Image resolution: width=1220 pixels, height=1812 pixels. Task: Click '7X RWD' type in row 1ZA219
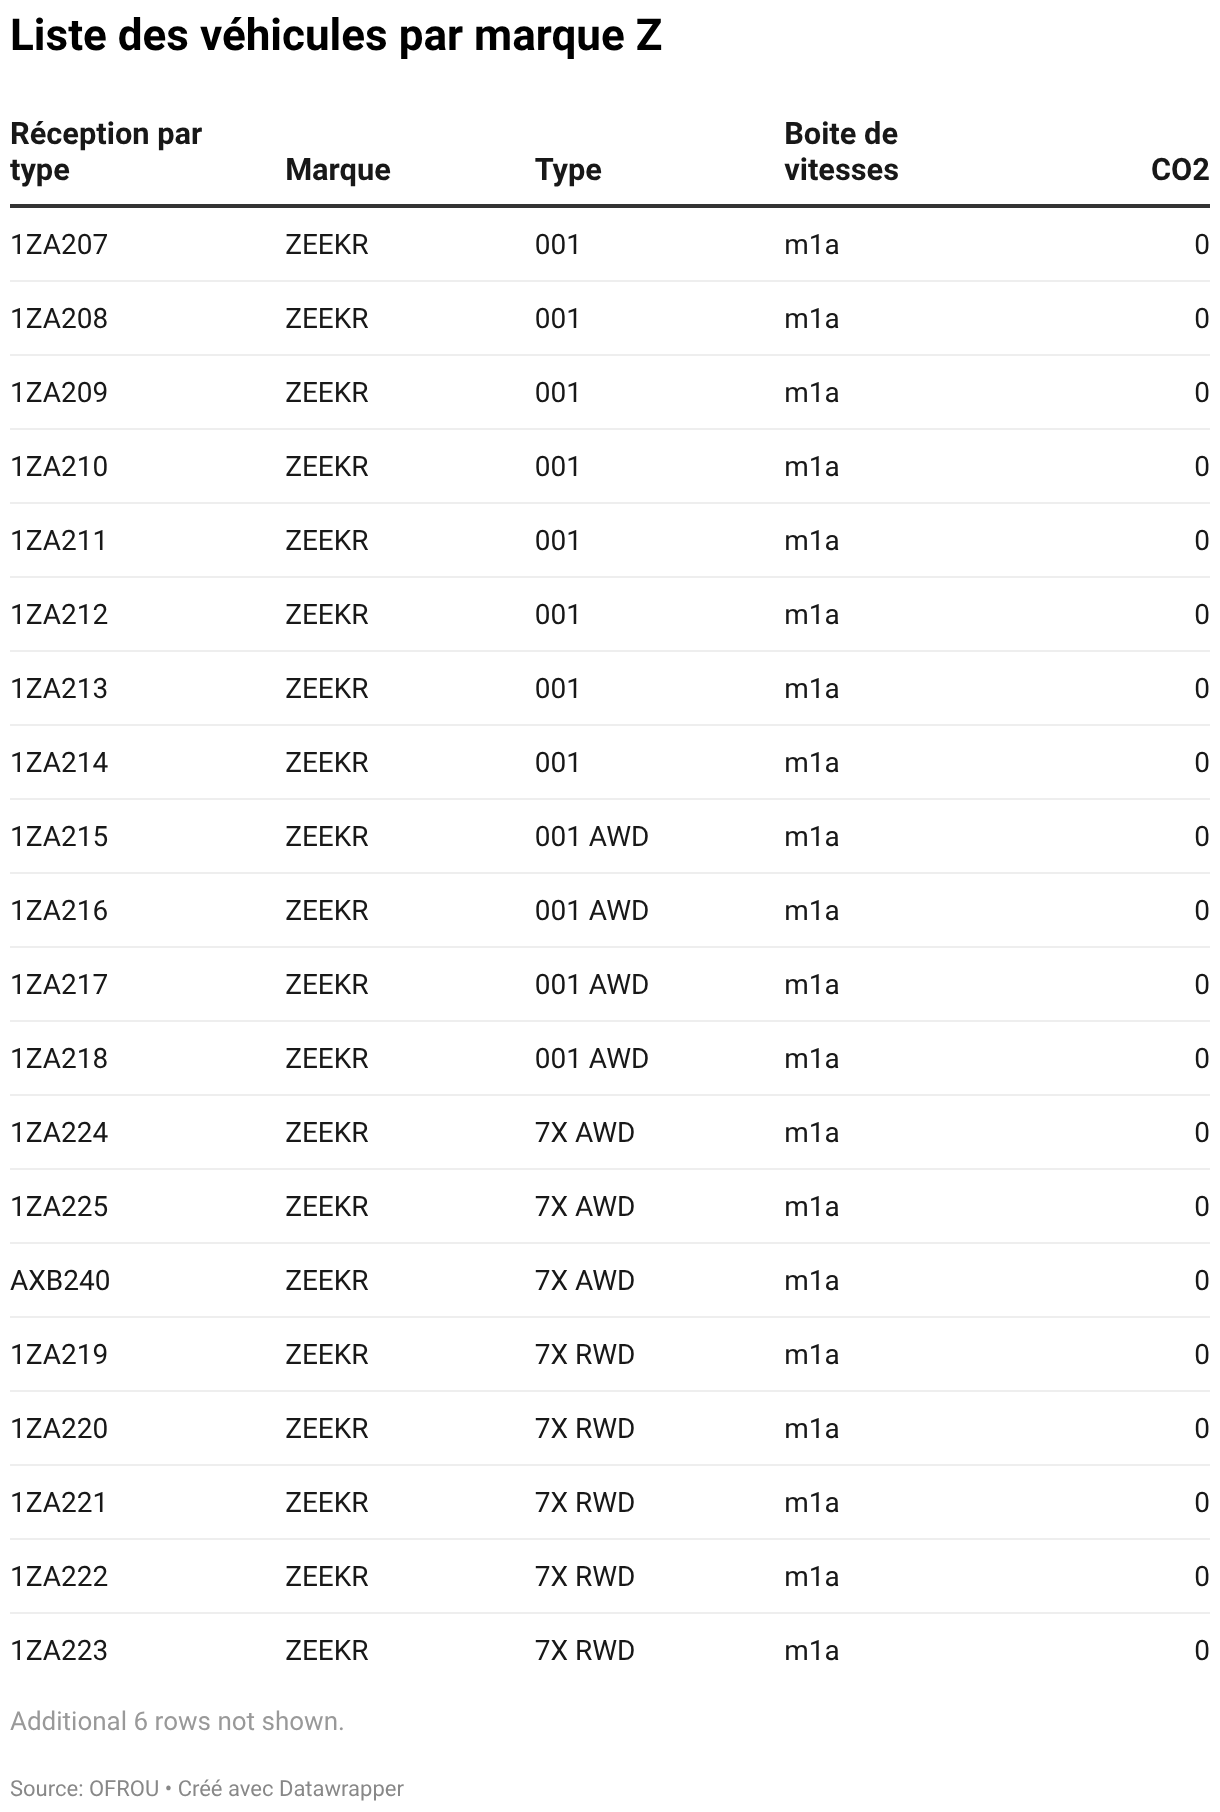coord(584,1355)
